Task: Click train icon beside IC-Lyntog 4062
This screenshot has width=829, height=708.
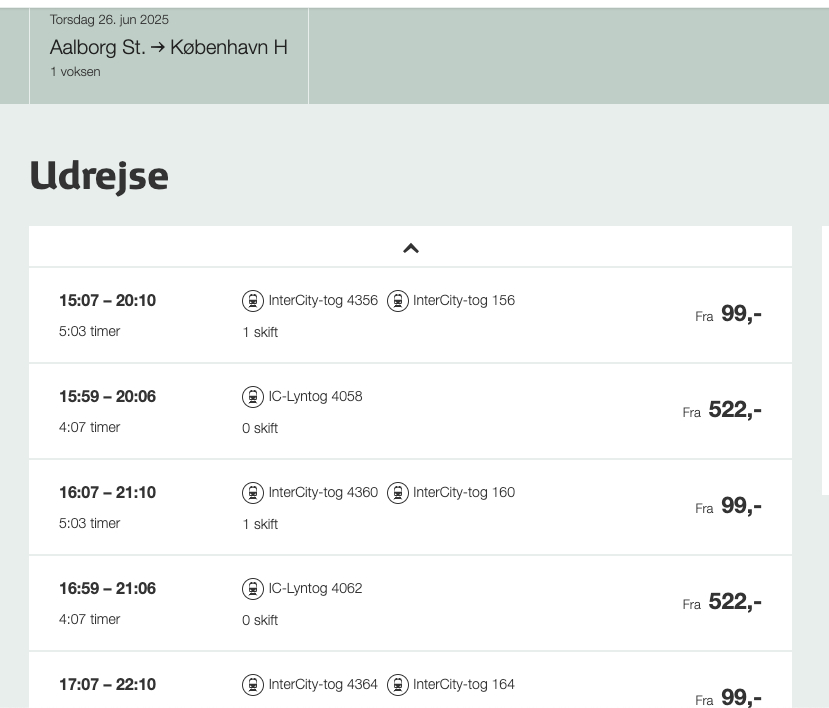Action: coord(253,588)
